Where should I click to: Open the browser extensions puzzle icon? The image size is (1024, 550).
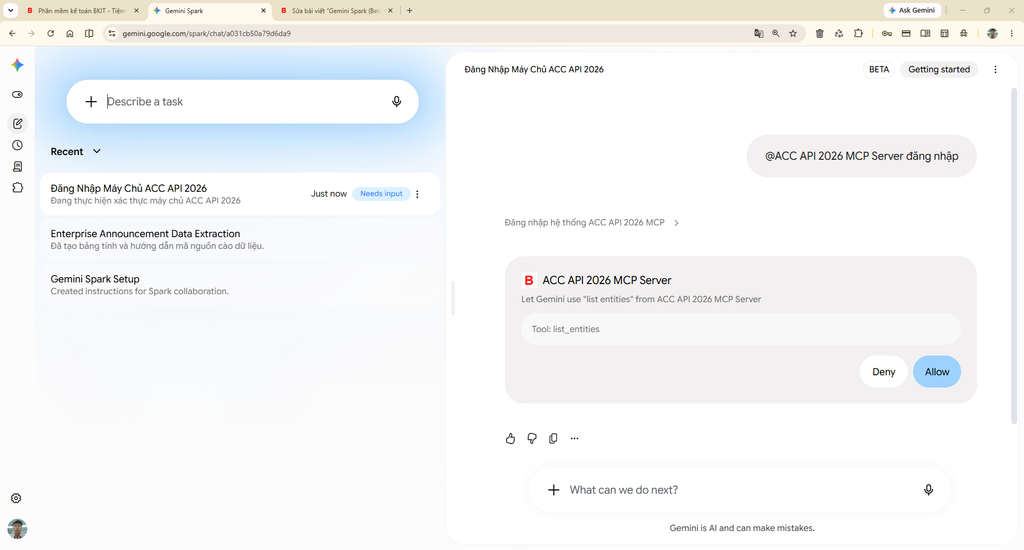858,33
